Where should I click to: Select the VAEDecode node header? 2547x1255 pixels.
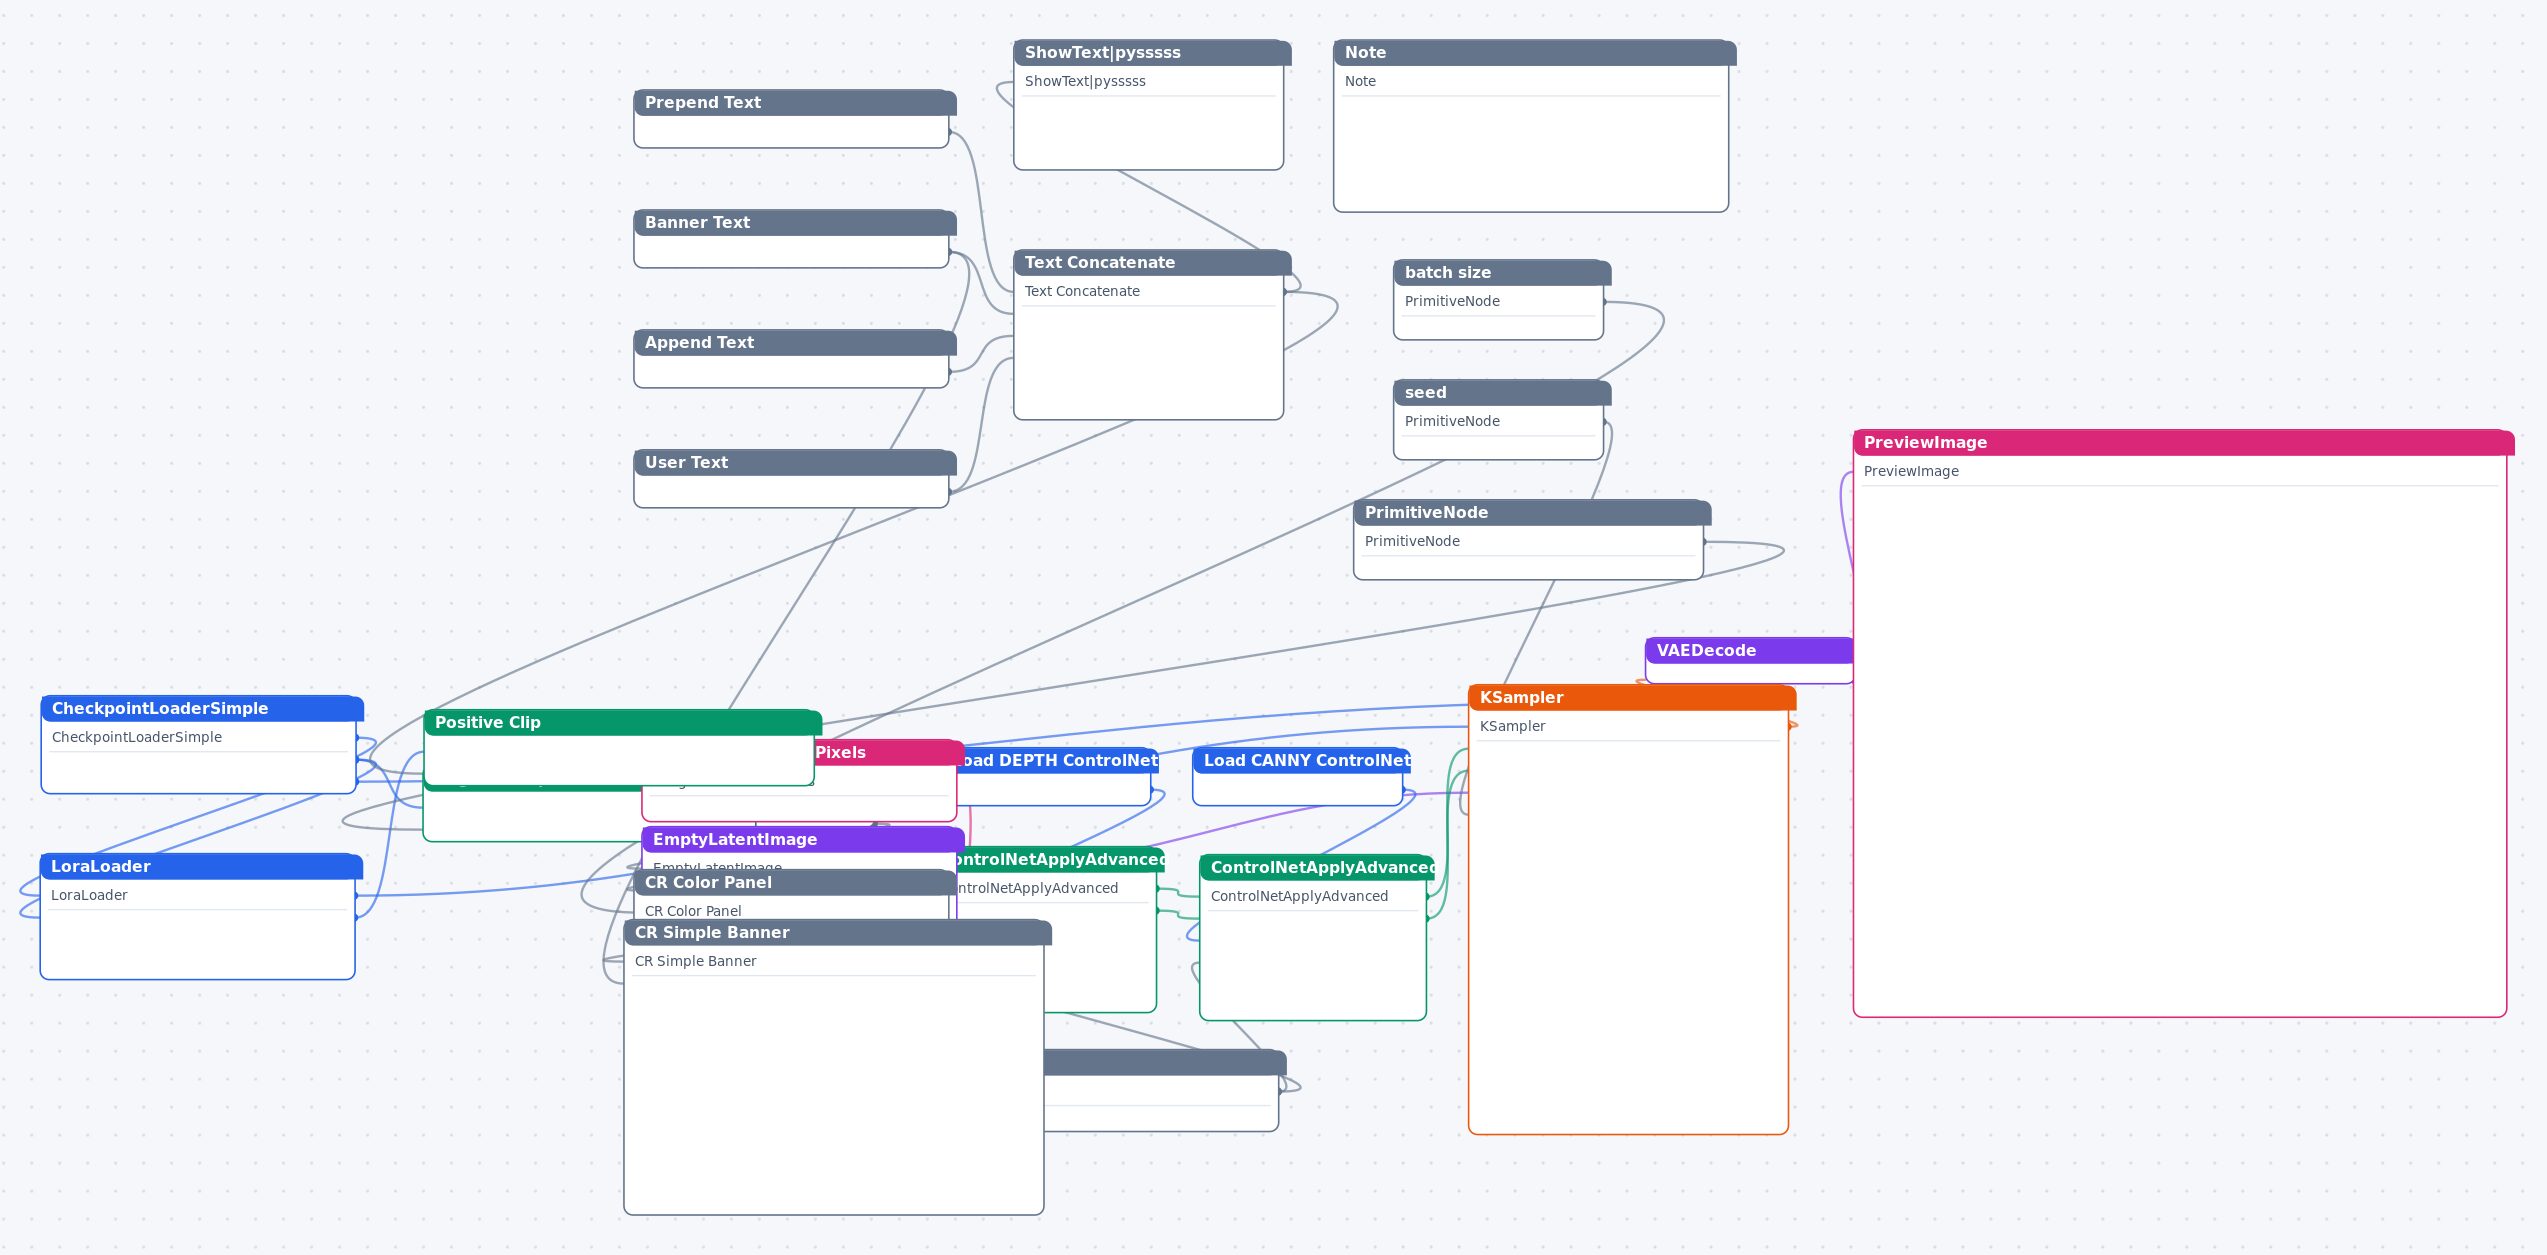(x=1749, y=651)
